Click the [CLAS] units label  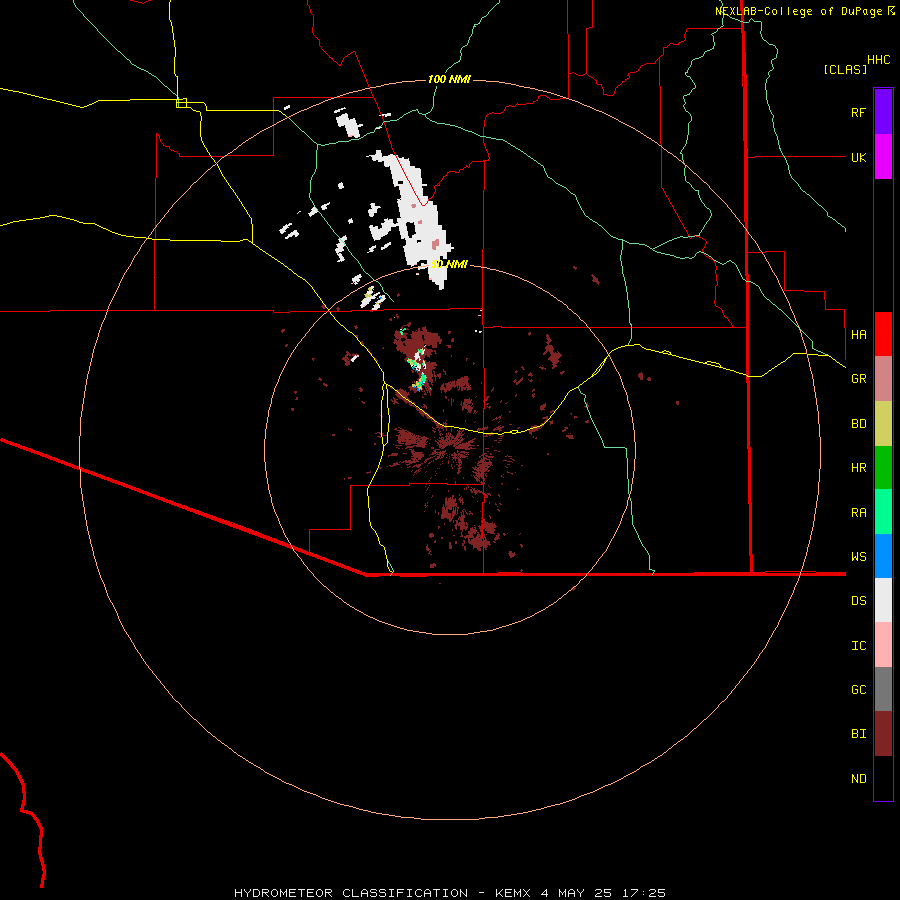click(845, 69)
